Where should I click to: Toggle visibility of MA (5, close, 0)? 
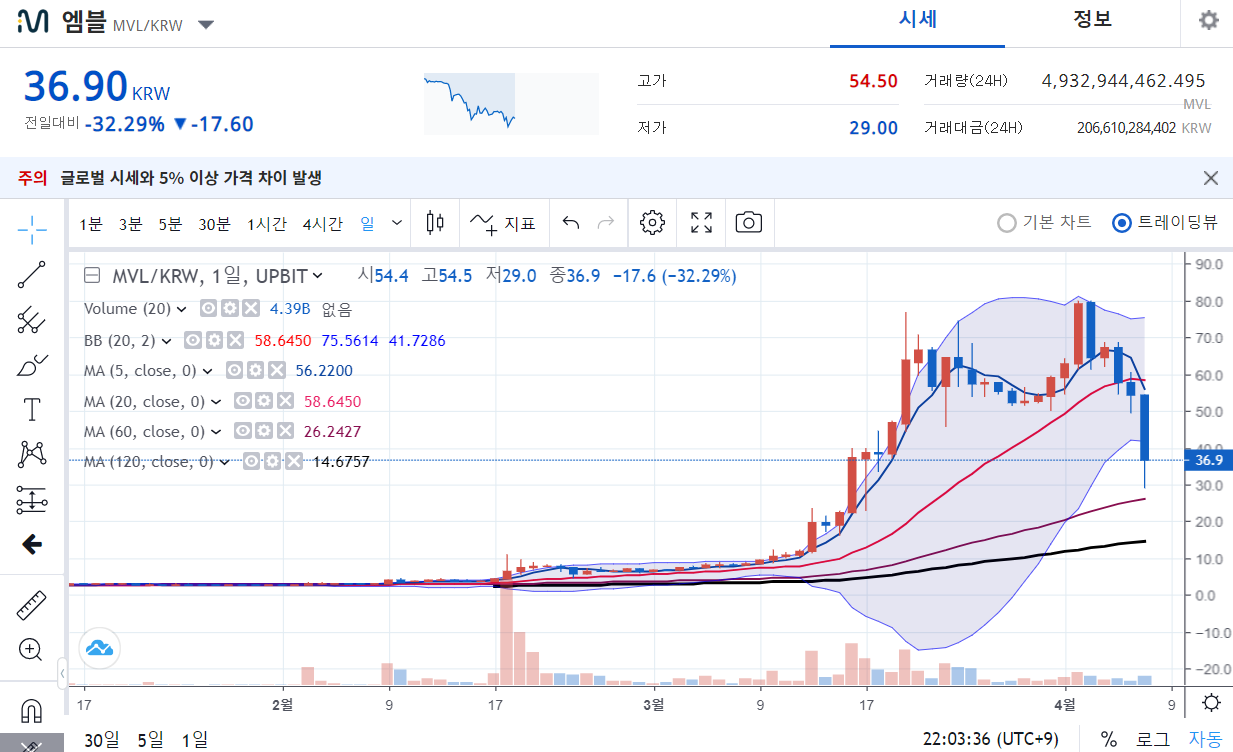[x=233, y=370]
